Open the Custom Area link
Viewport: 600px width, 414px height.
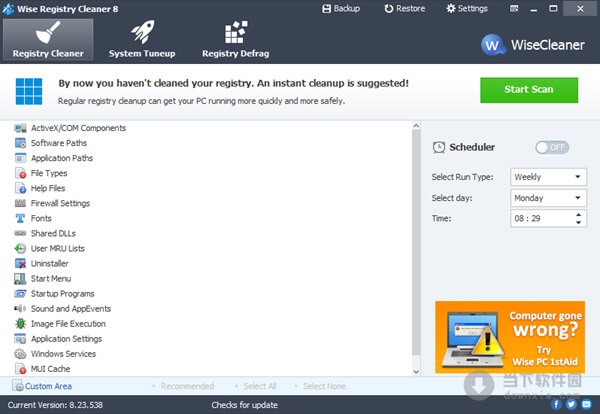48,386
